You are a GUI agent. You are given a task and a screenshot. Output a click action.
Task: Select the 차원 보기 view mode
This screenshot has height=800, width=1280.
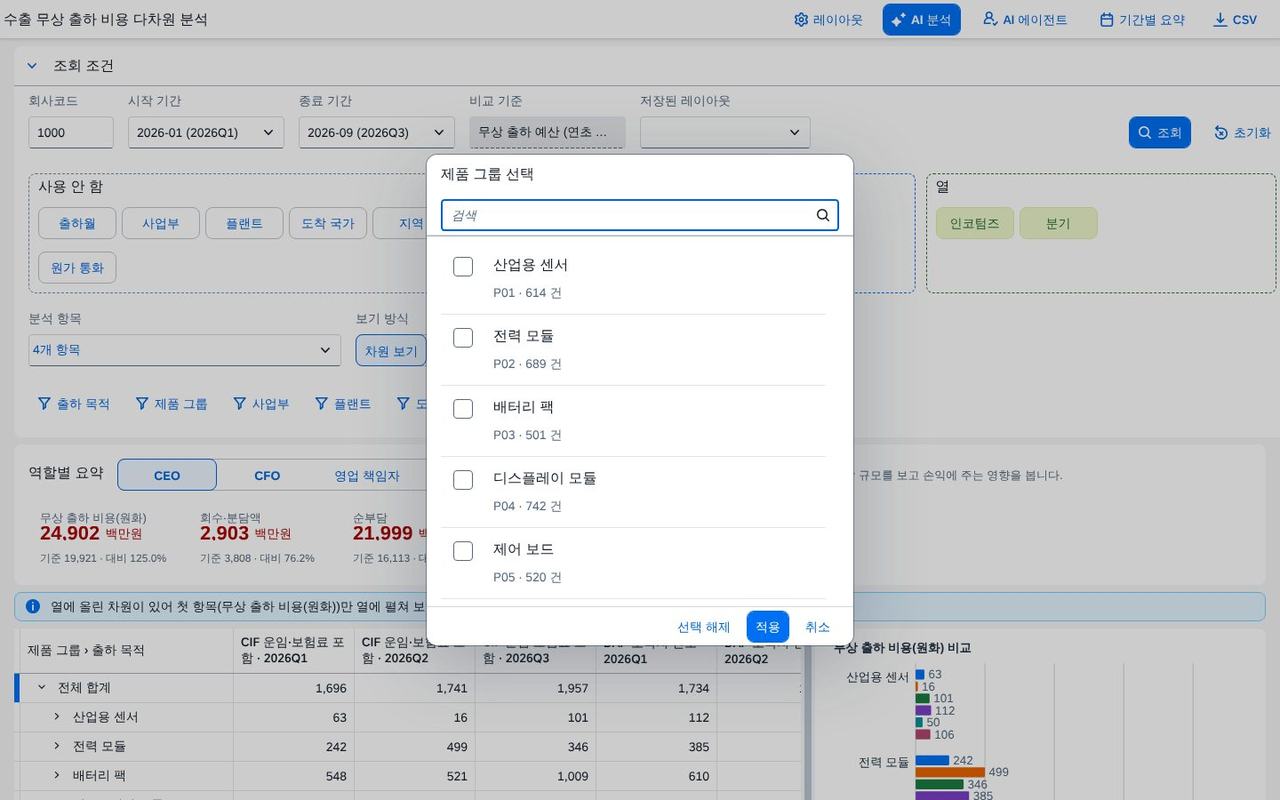click(391, 350)
